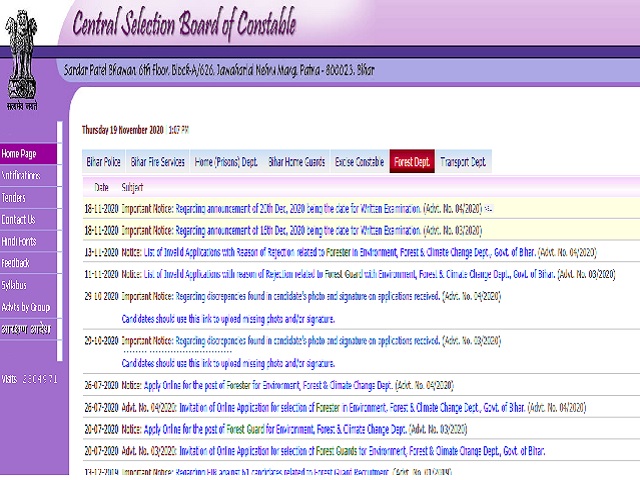This screenshot has width=640, height=480.
Task: Click the national emblem logo
Action: click(21, 60)
